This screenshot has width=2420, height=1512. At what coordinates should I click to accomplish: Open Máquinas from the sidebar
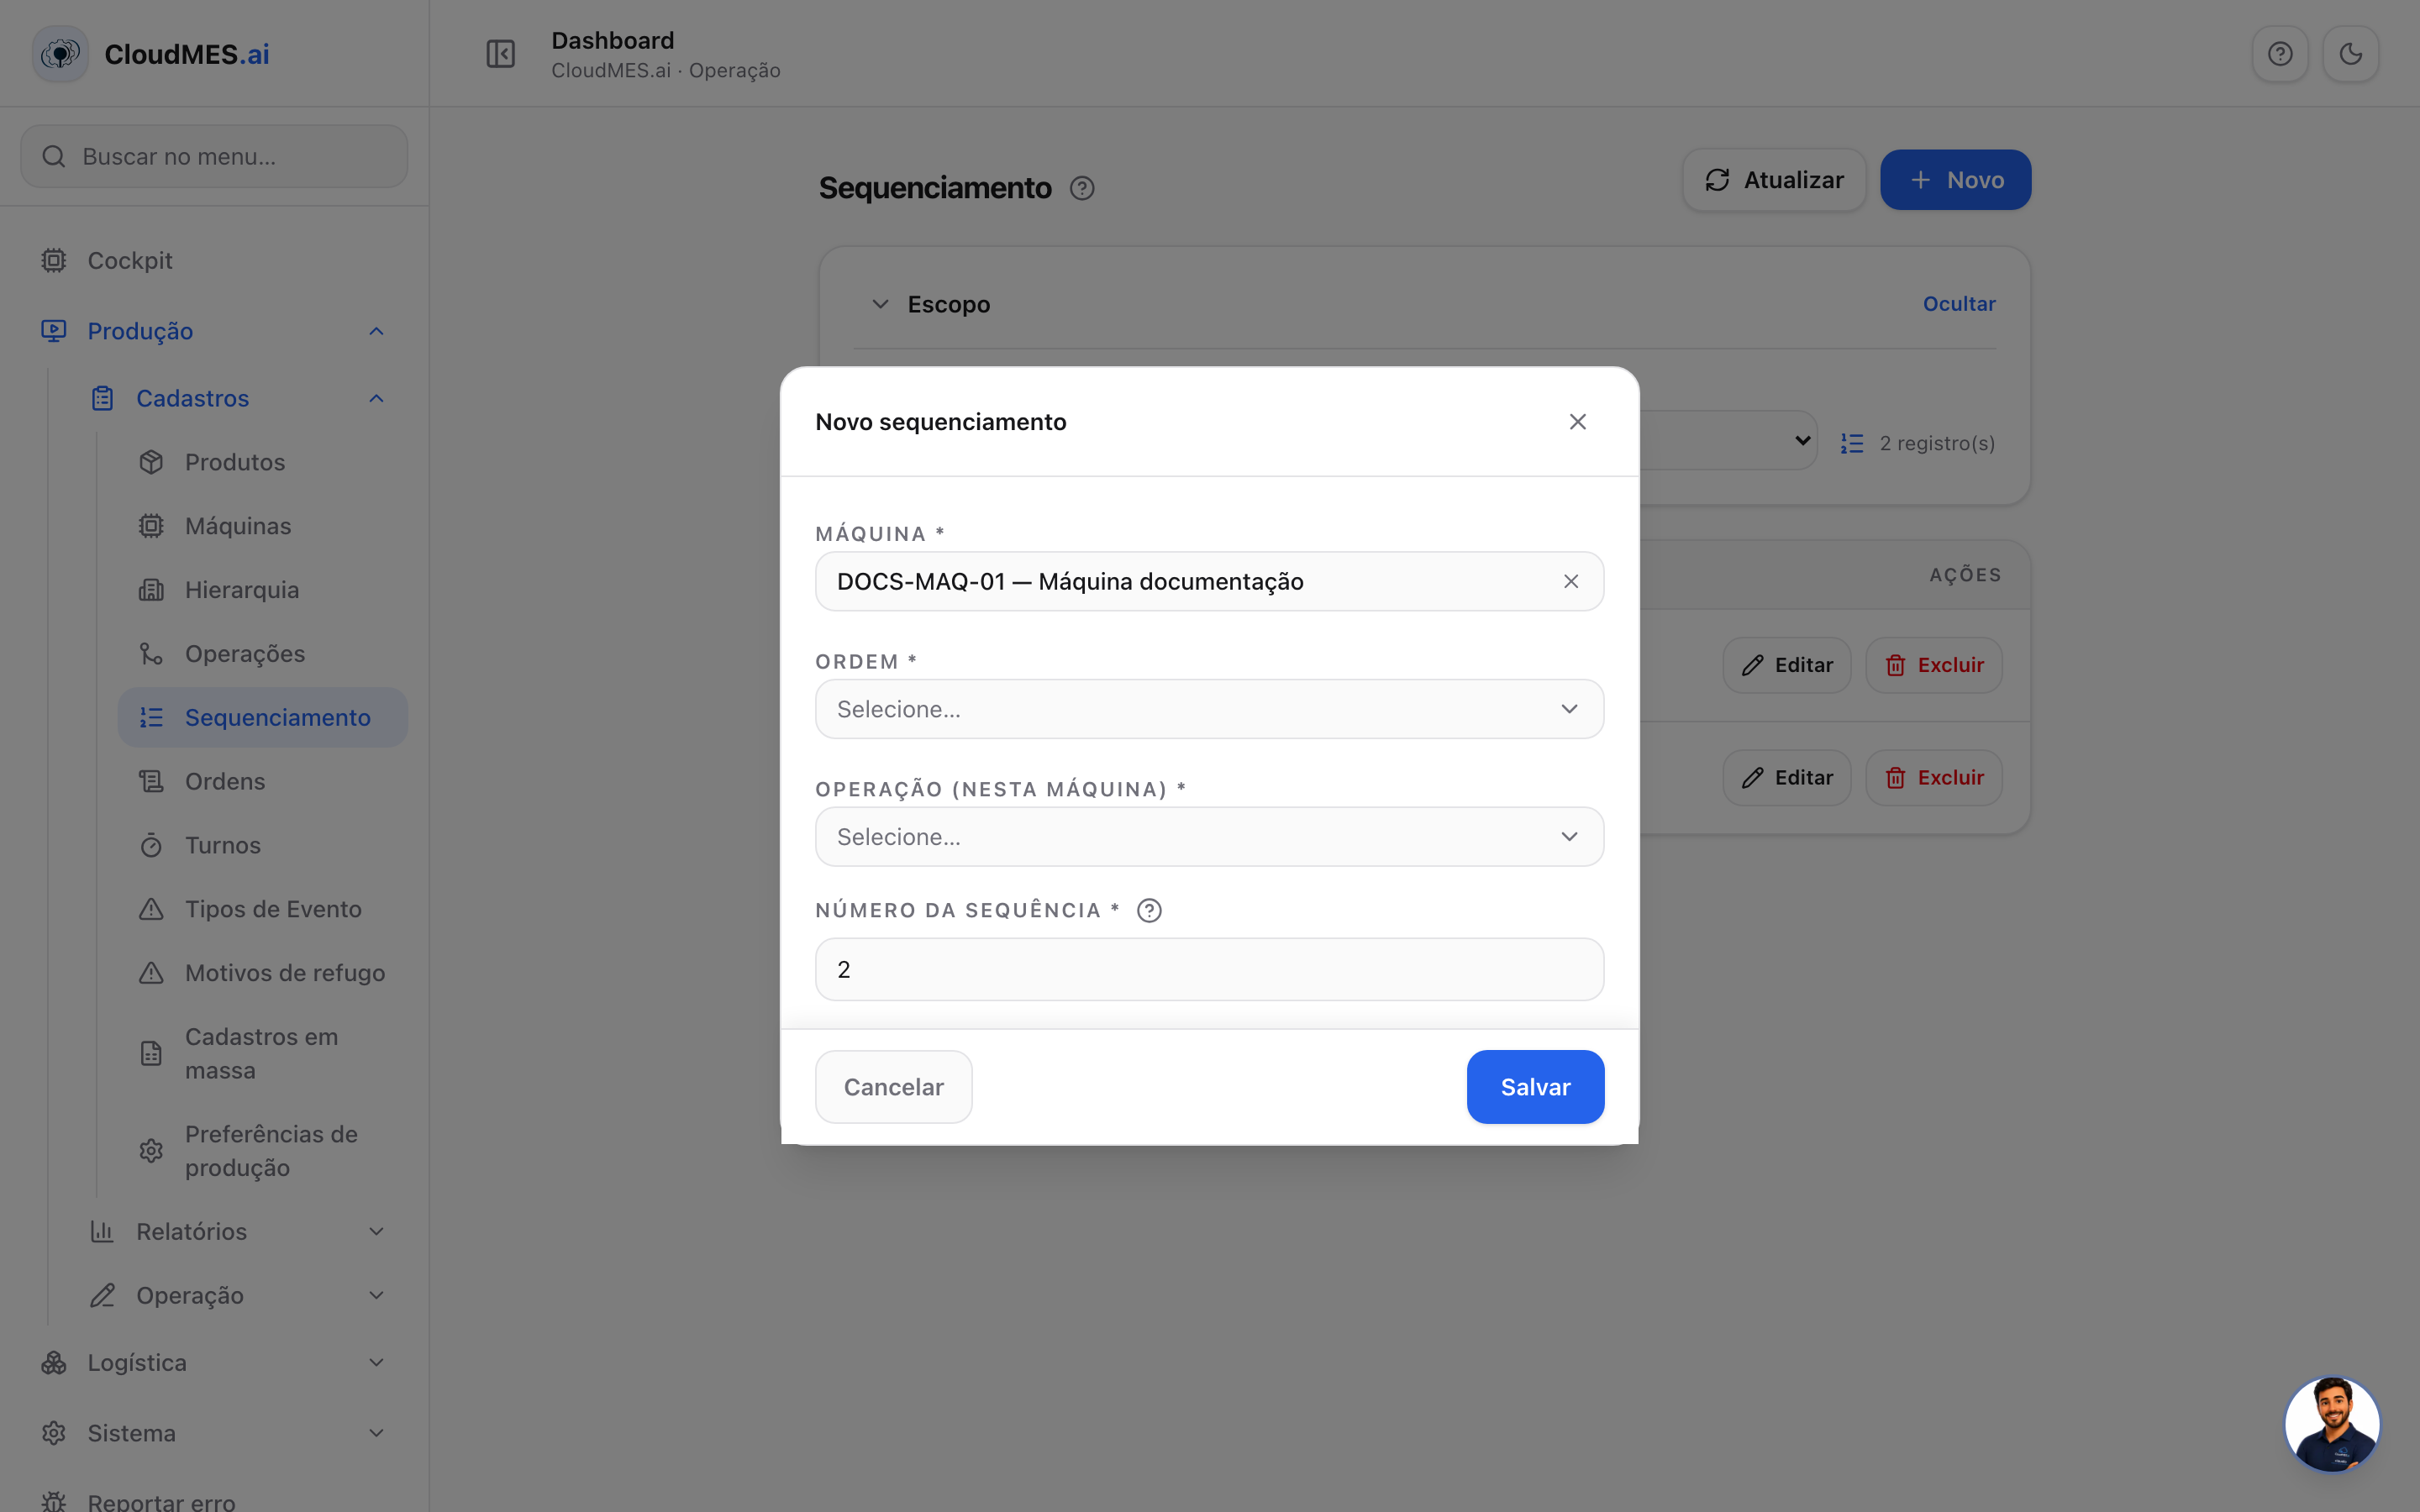click(263, 526)
